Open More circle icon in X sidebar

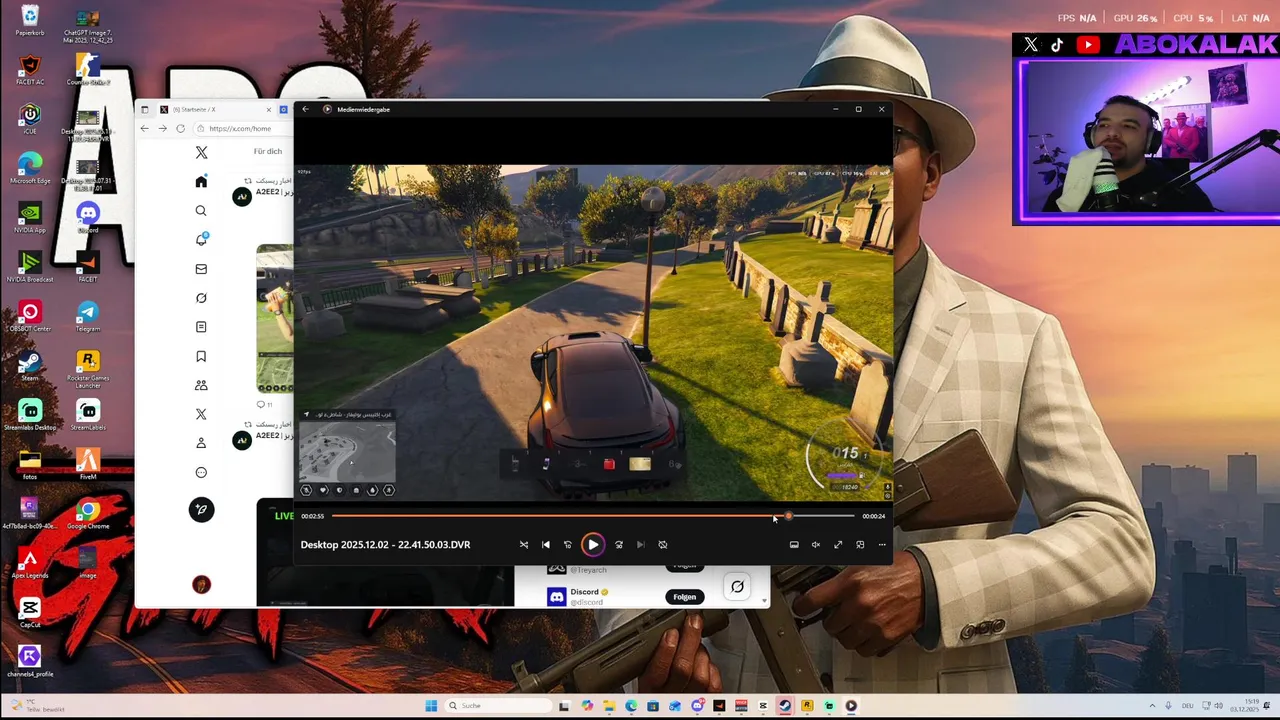tap(201, 472)
